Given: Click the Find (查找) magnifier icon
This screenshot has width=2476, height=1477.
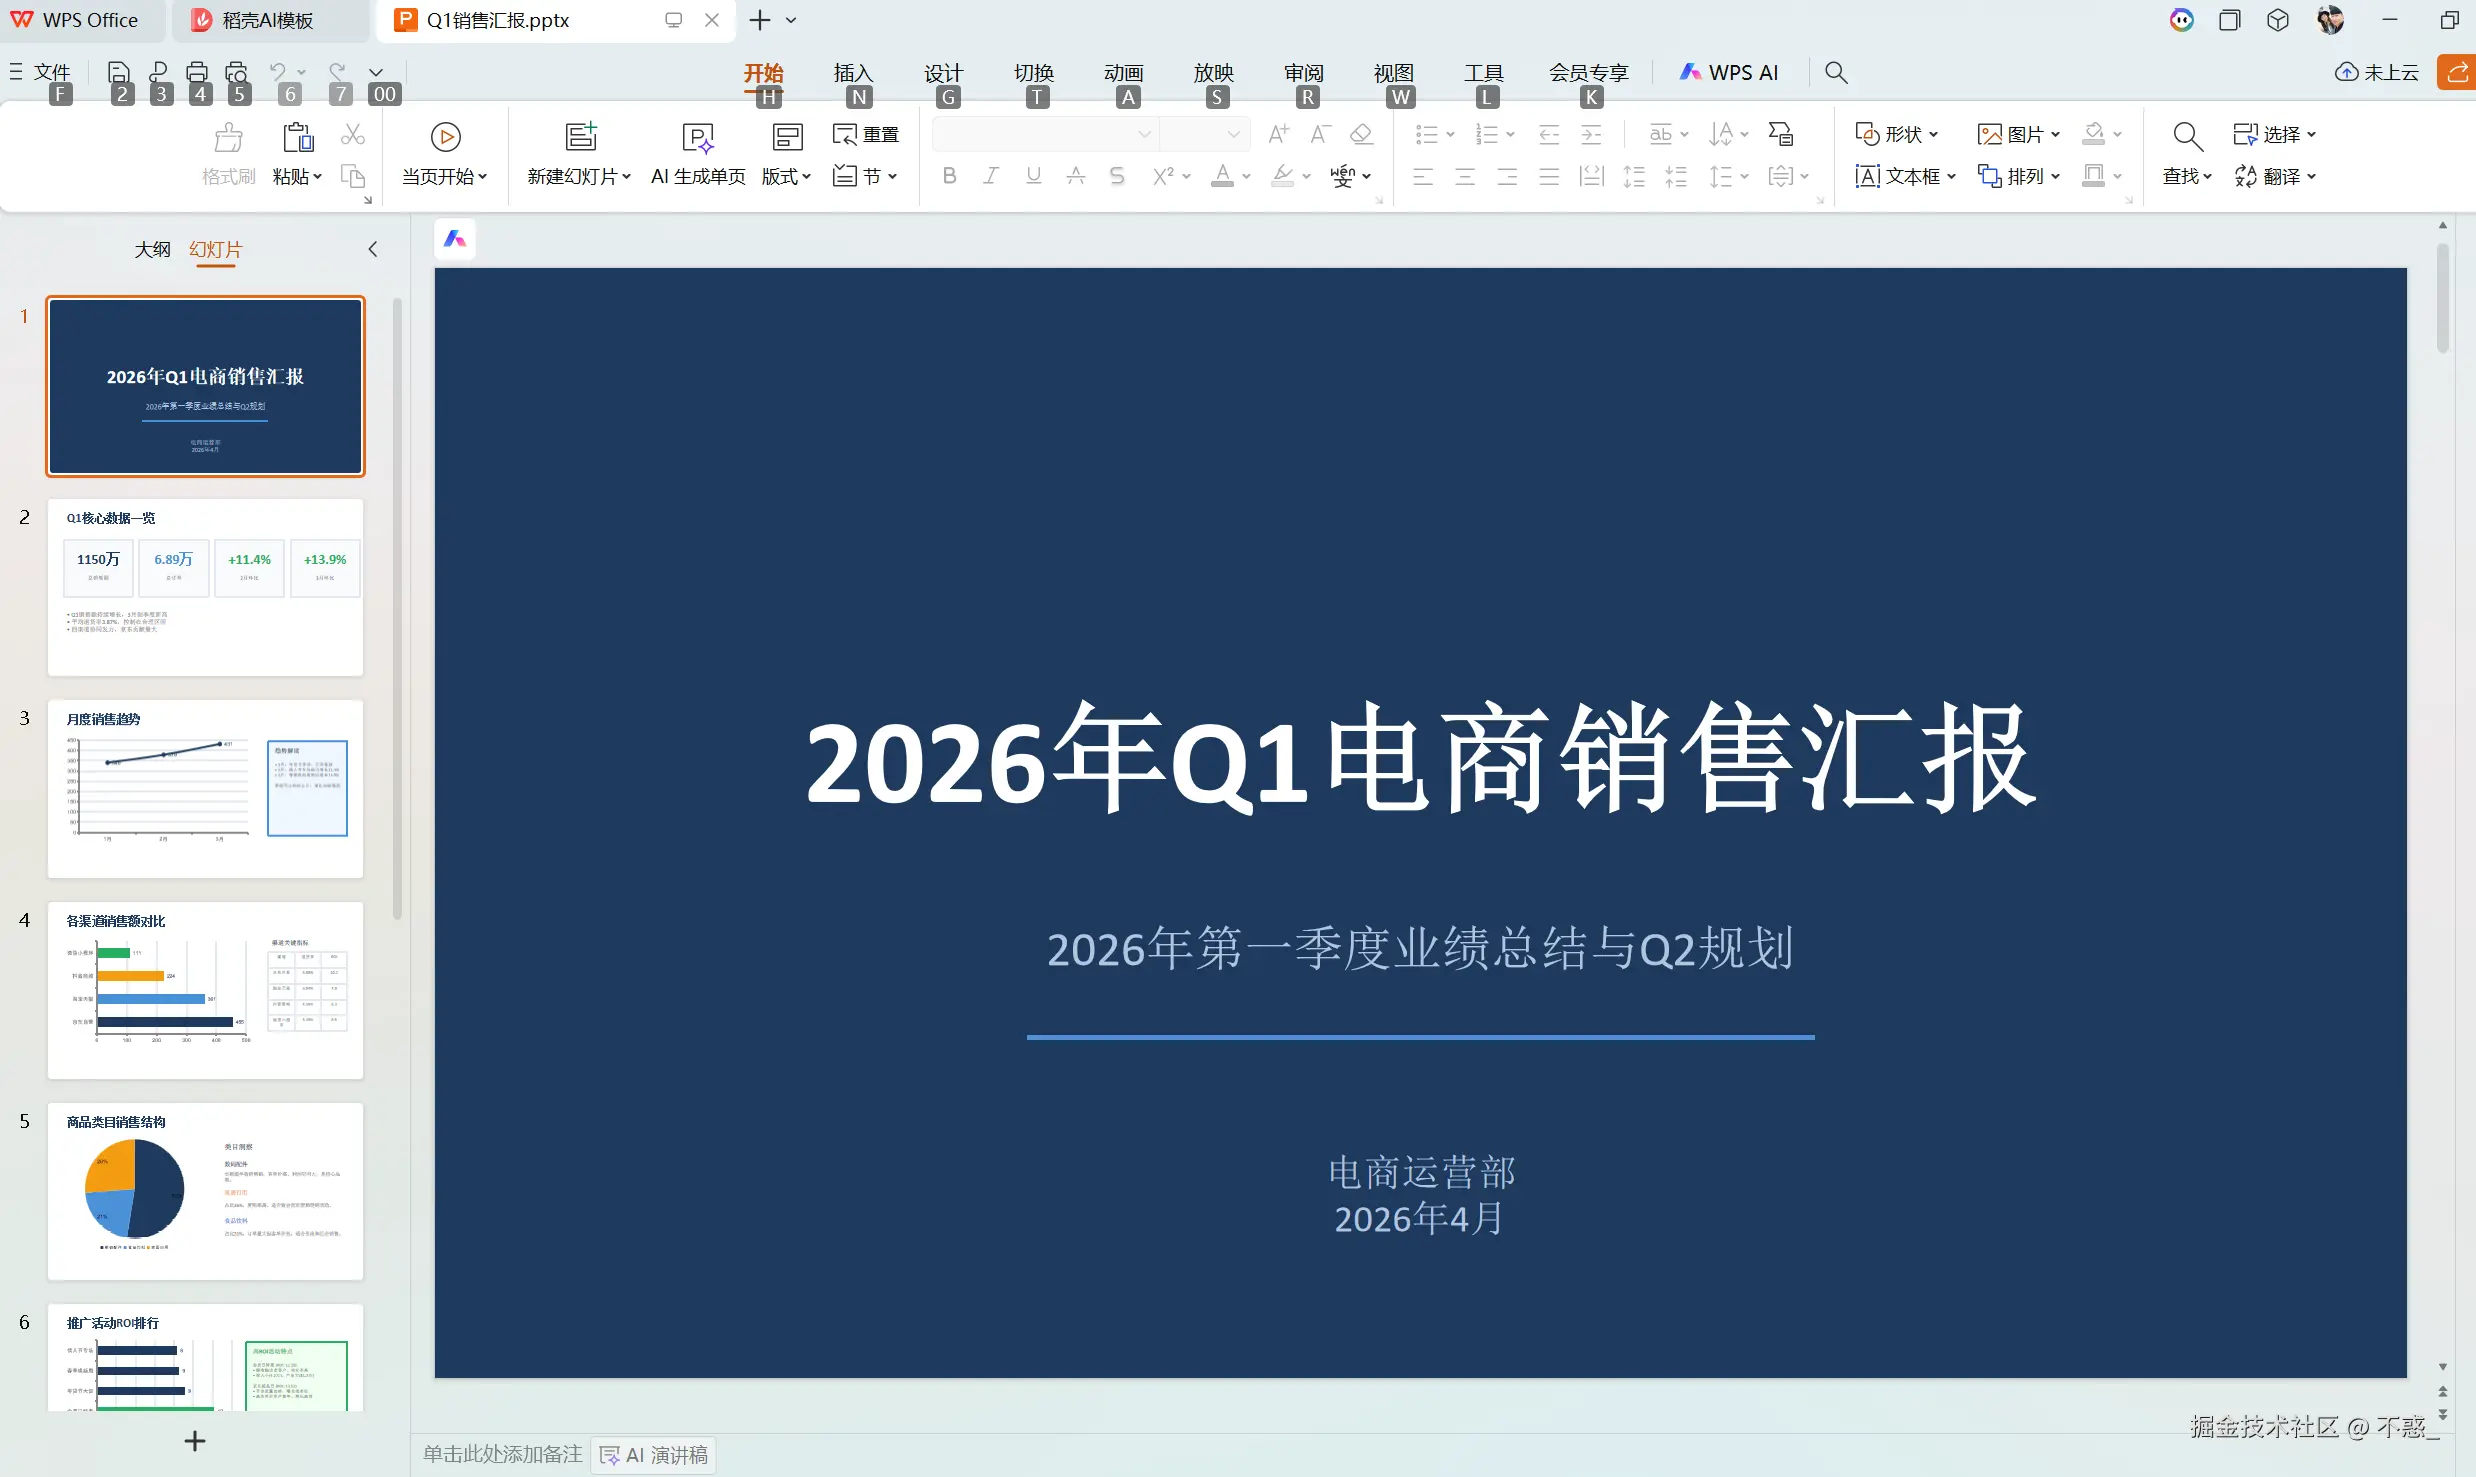Looking at the screenshot, I should pyautogui.click(x=2187, y=137).
